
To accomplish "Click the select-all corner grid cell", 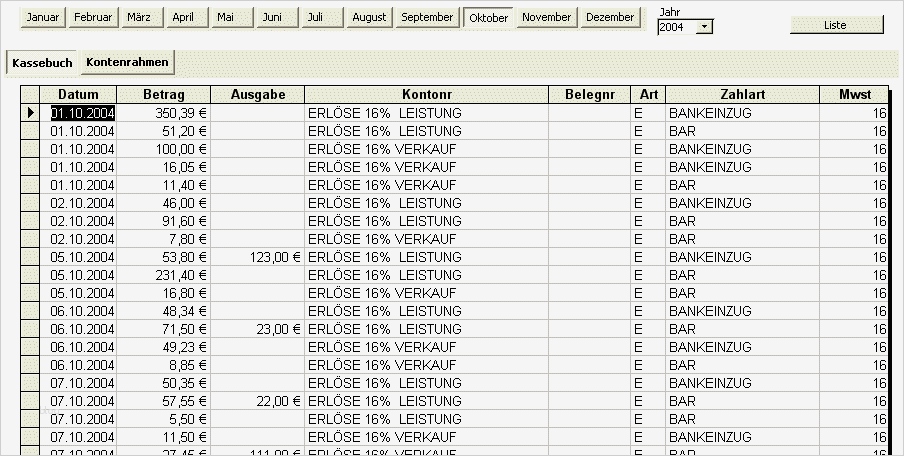I will [30, 95].
